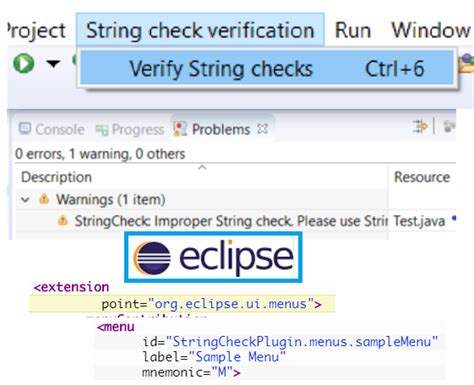474x385 pixels.
Task: Open the Run menu
Action: tap(353, 30)
